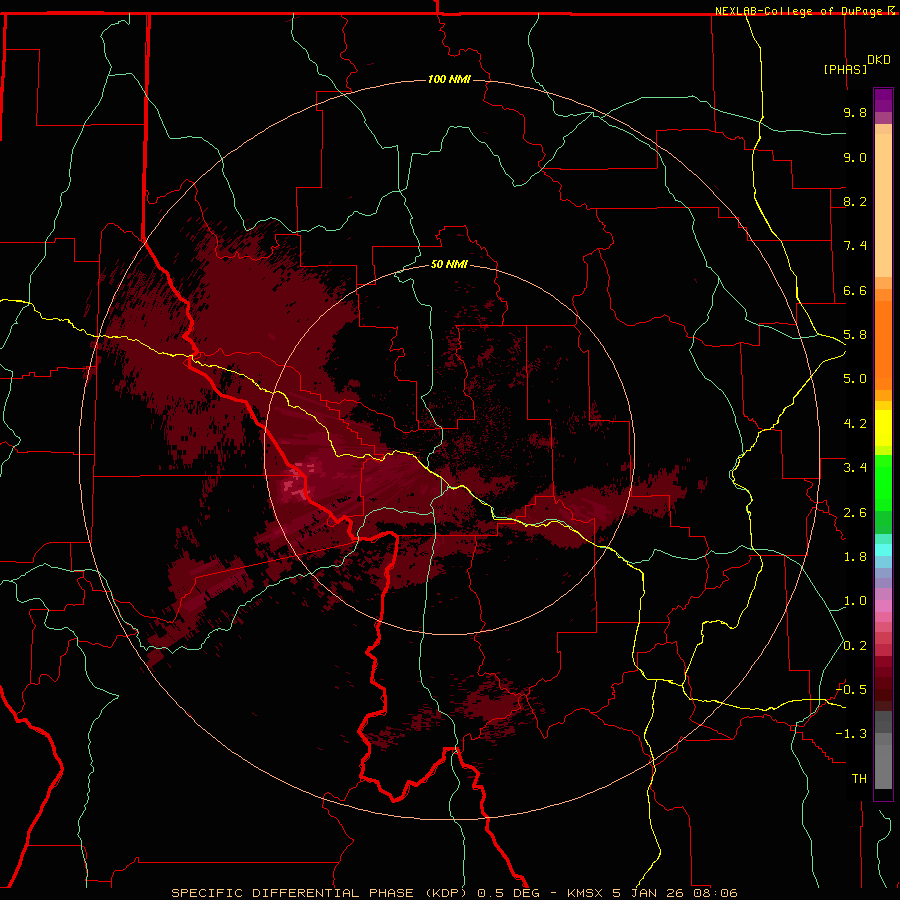This screenshot has width=900, height=900.
Task: Click the 2.6 color scale value
Action: pos(855,513)
